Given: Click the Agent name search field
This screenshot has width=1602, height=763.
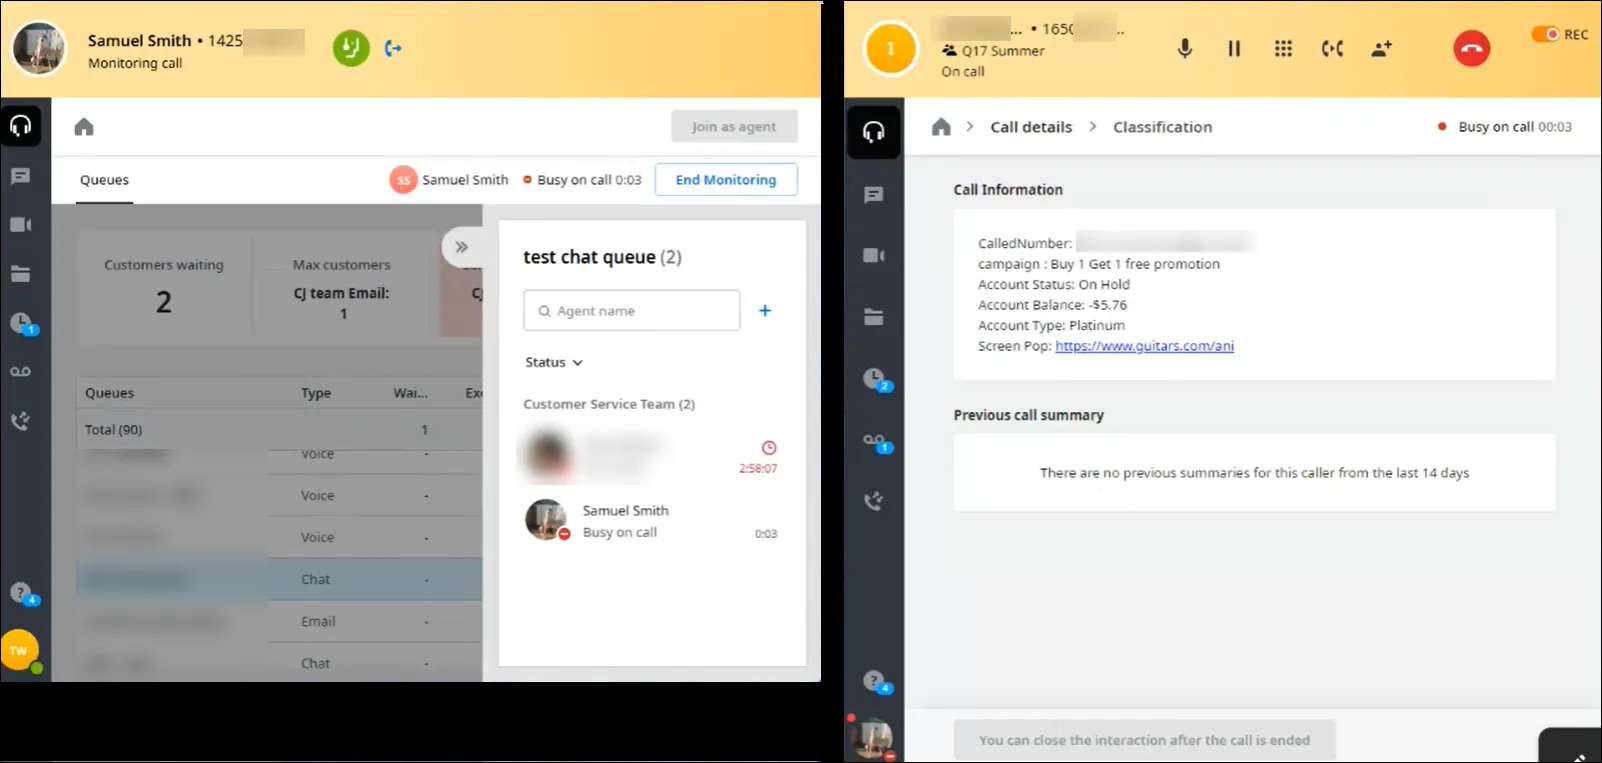Looking at the screenshot, I should pyautogui.click(x=632, y=311).
